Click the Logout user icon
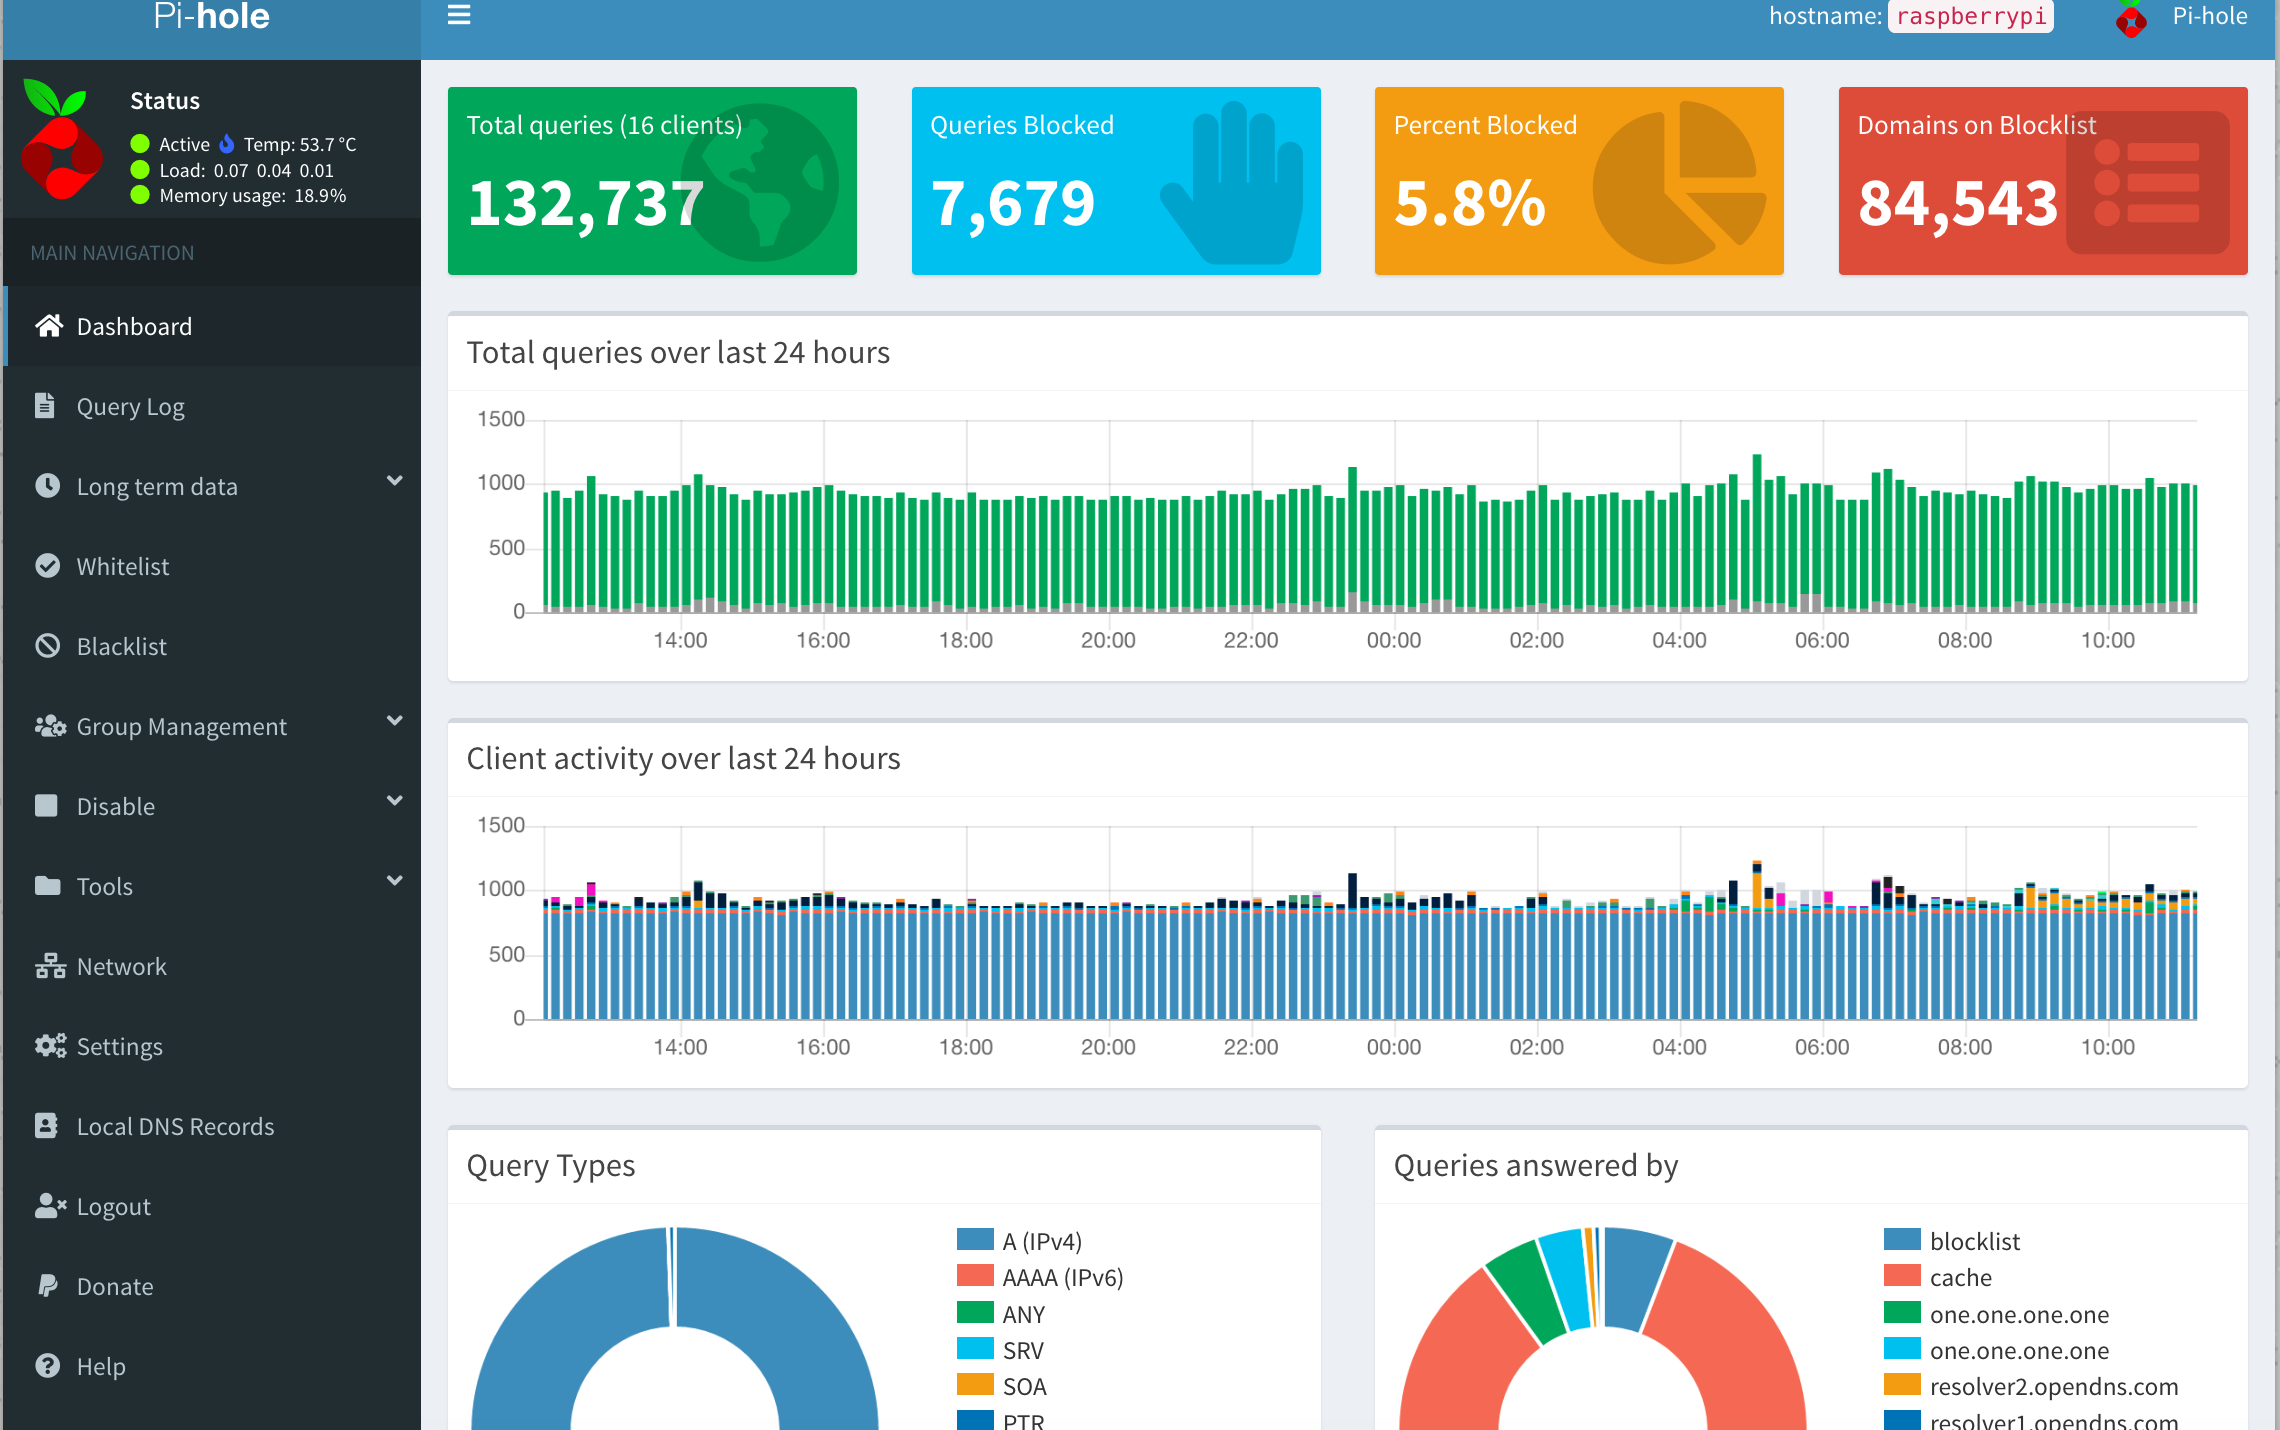 tap(50, 1206)
